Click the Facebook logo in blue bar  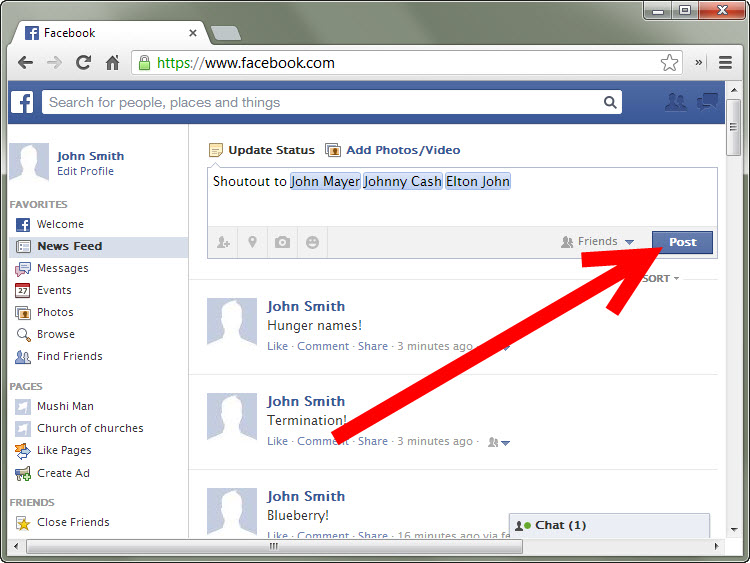click(22, 102)
